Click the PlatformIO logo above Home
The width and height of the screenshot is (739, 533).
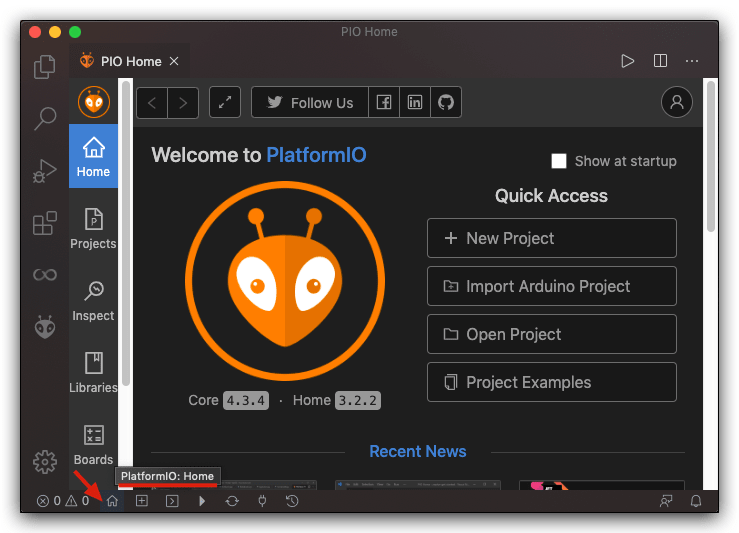pyautogui.click(x=94, y=102)
